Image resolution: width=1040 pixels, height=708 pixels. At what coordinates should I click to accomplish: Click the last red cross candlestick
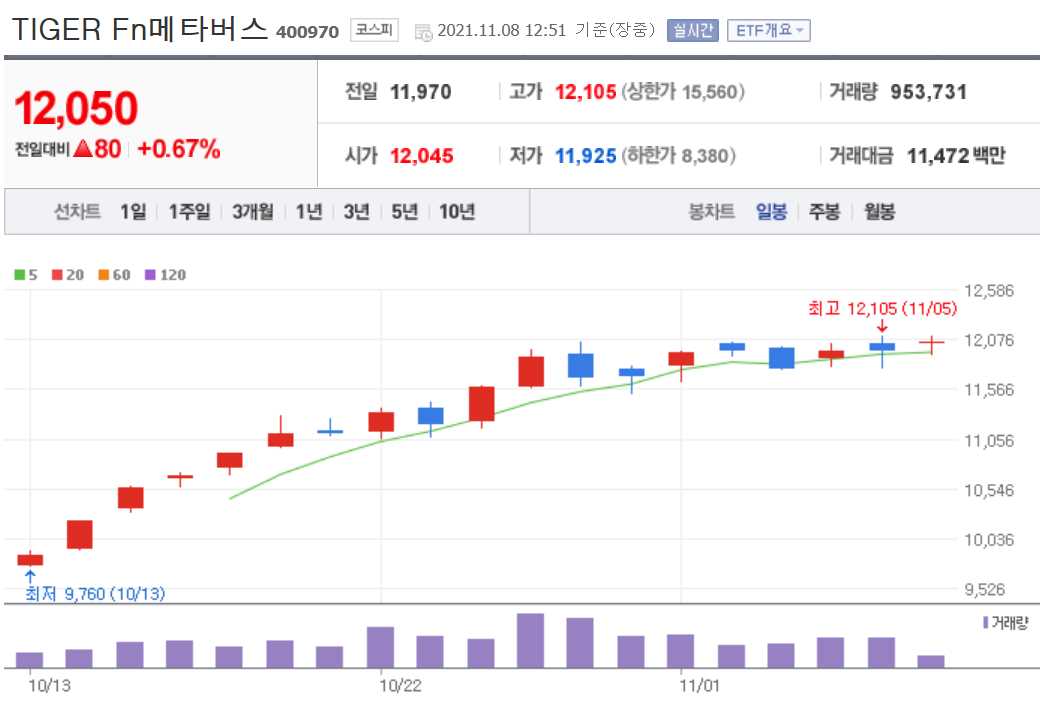[931, 344]
